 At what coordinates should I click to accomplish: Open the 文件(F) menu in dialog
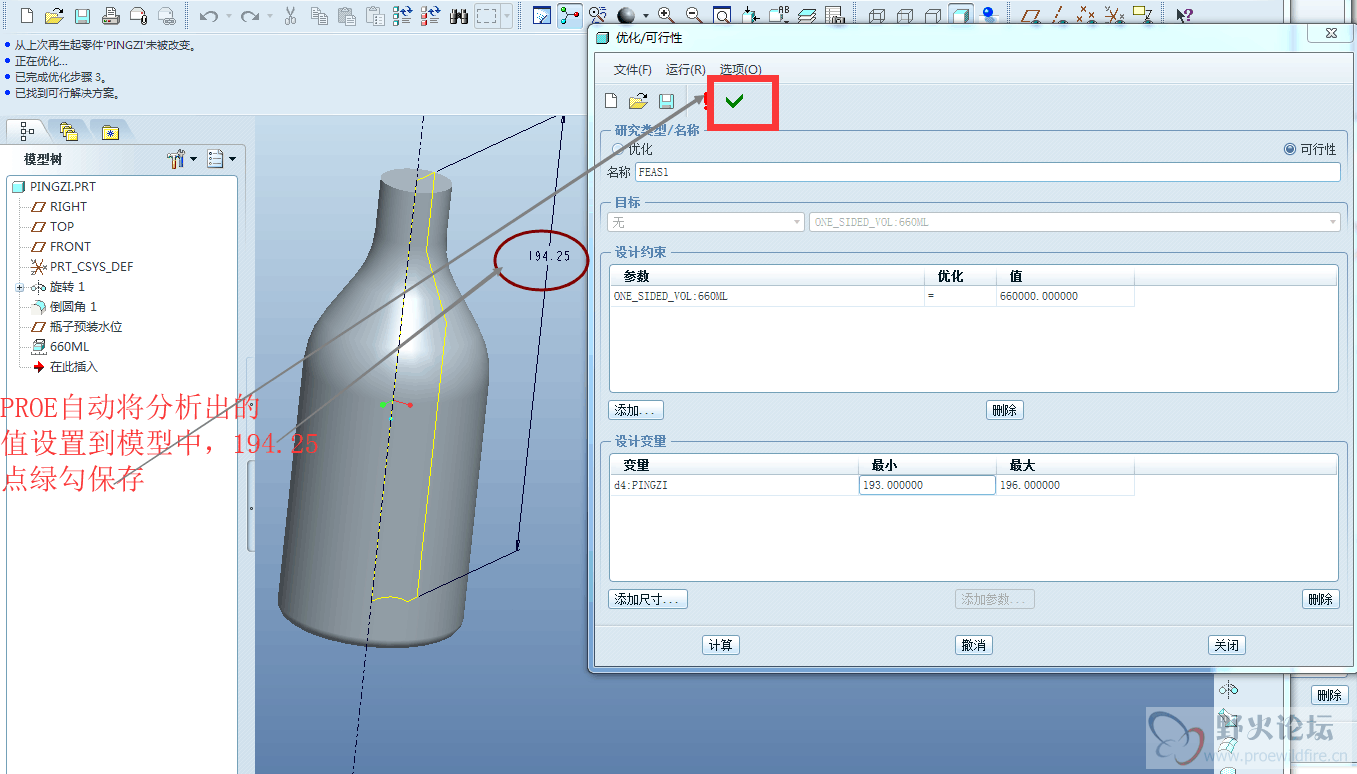[x=632, y=70]
